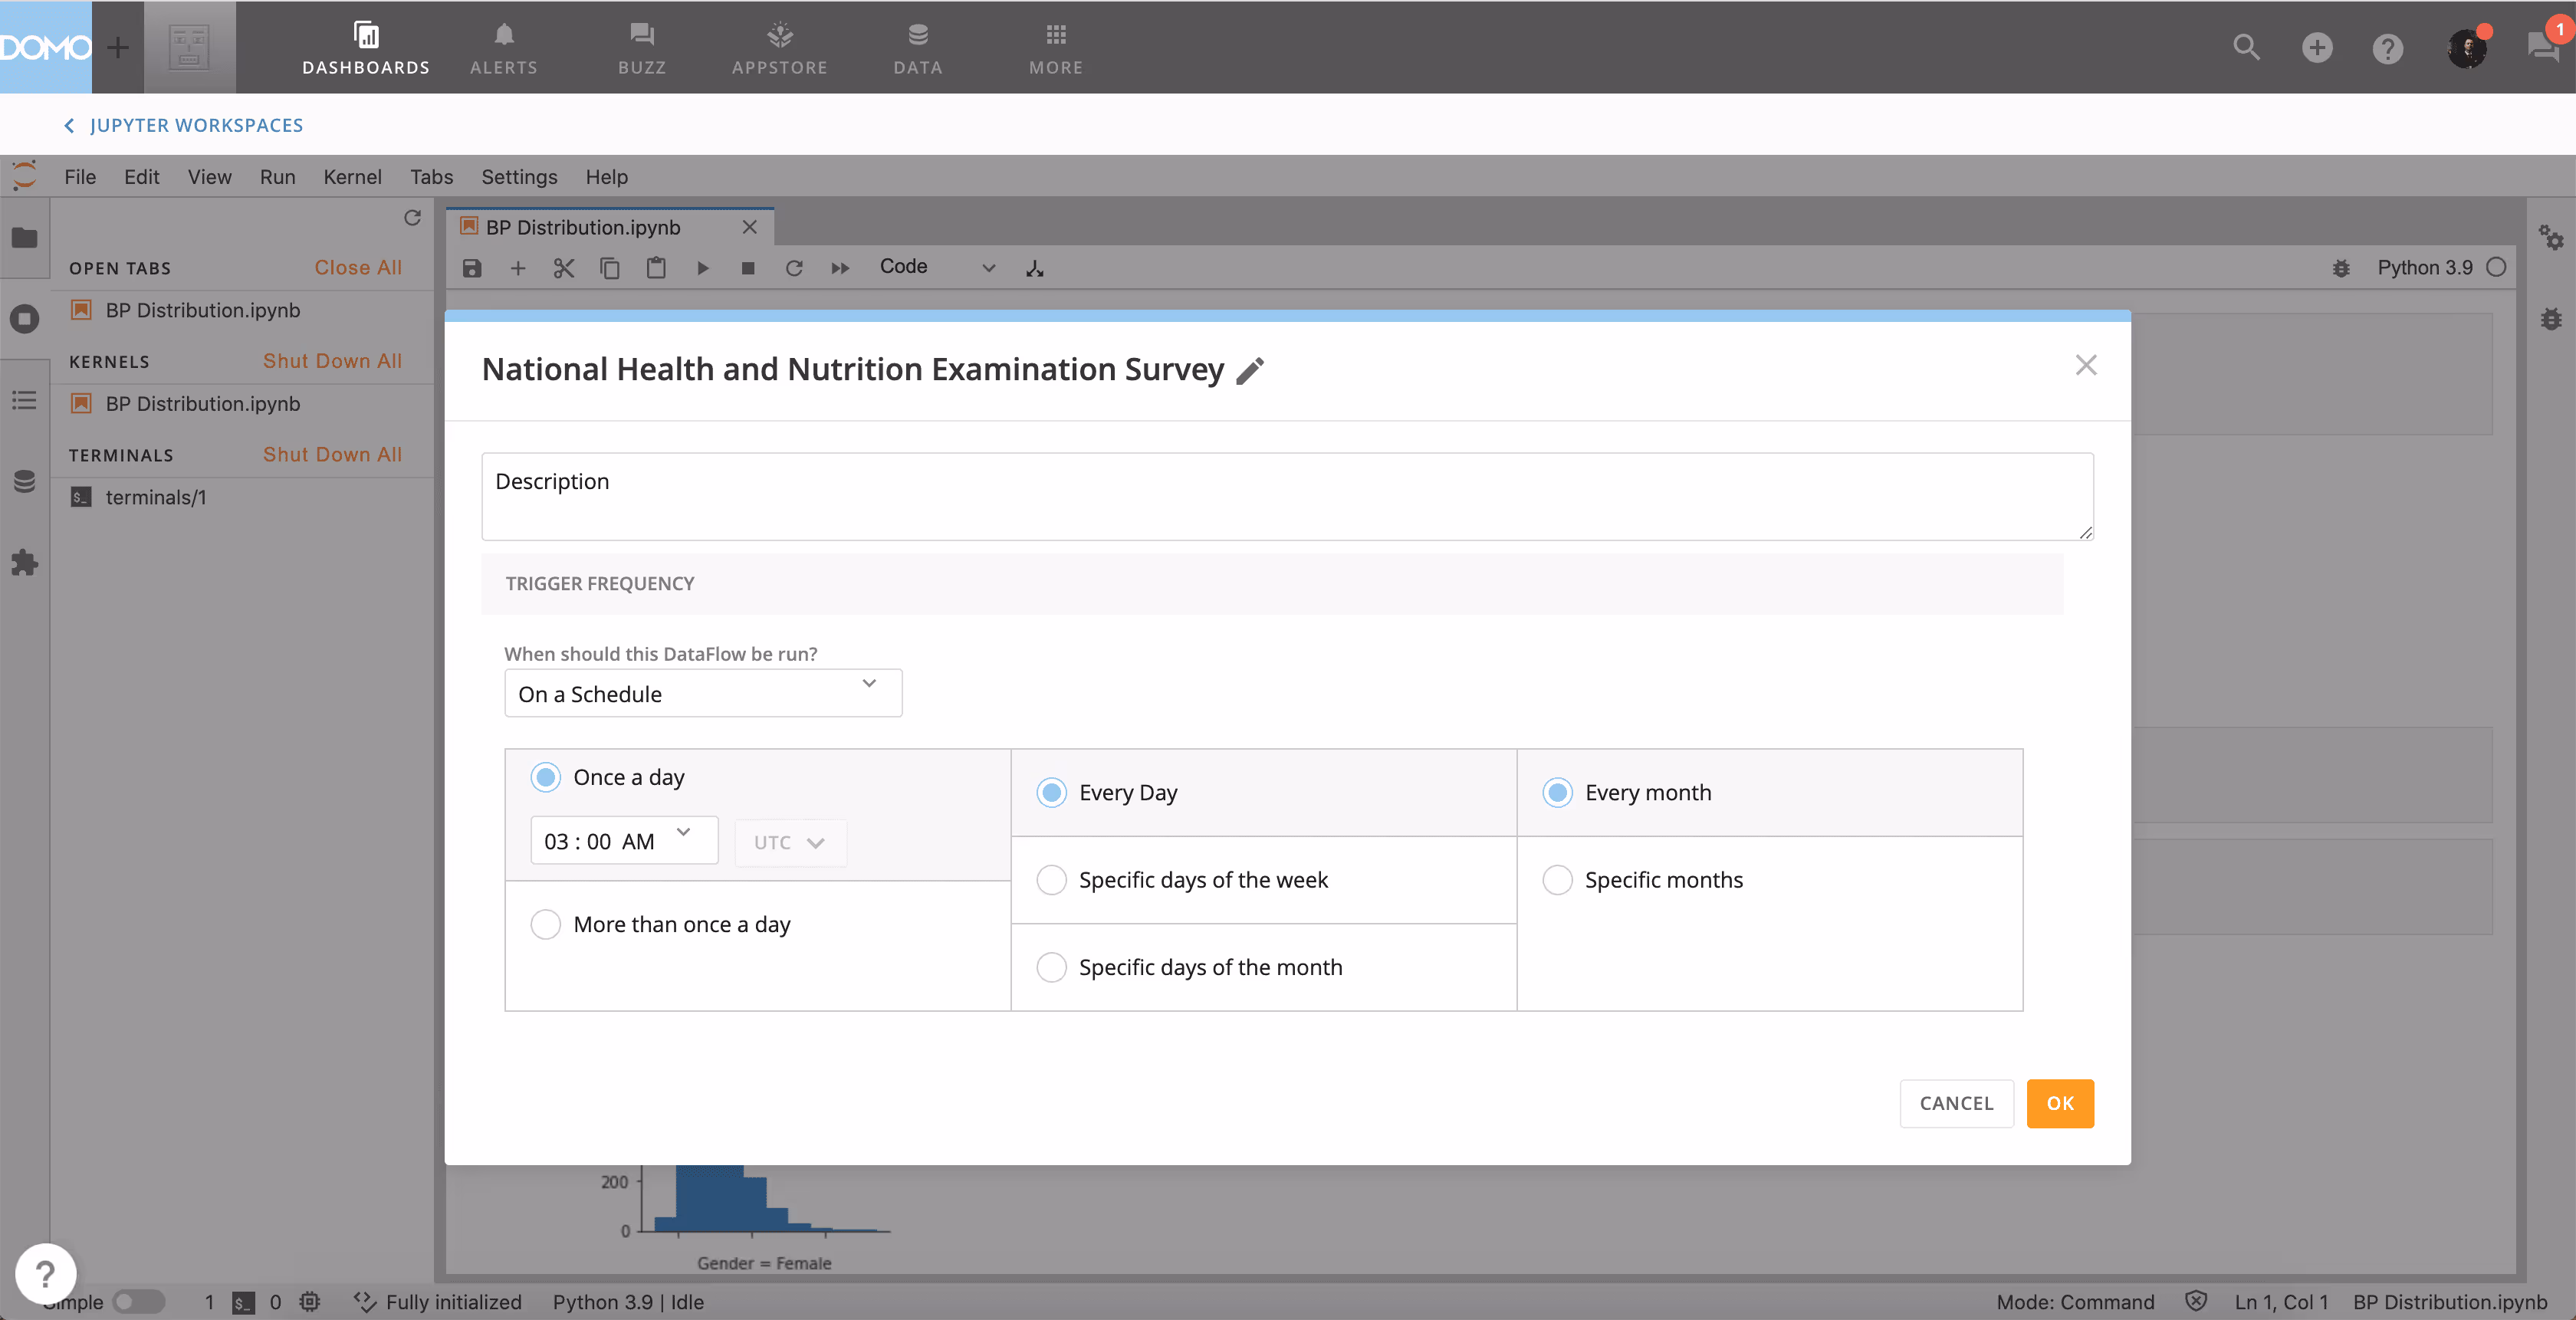Click the orange OK button

2059,1103
